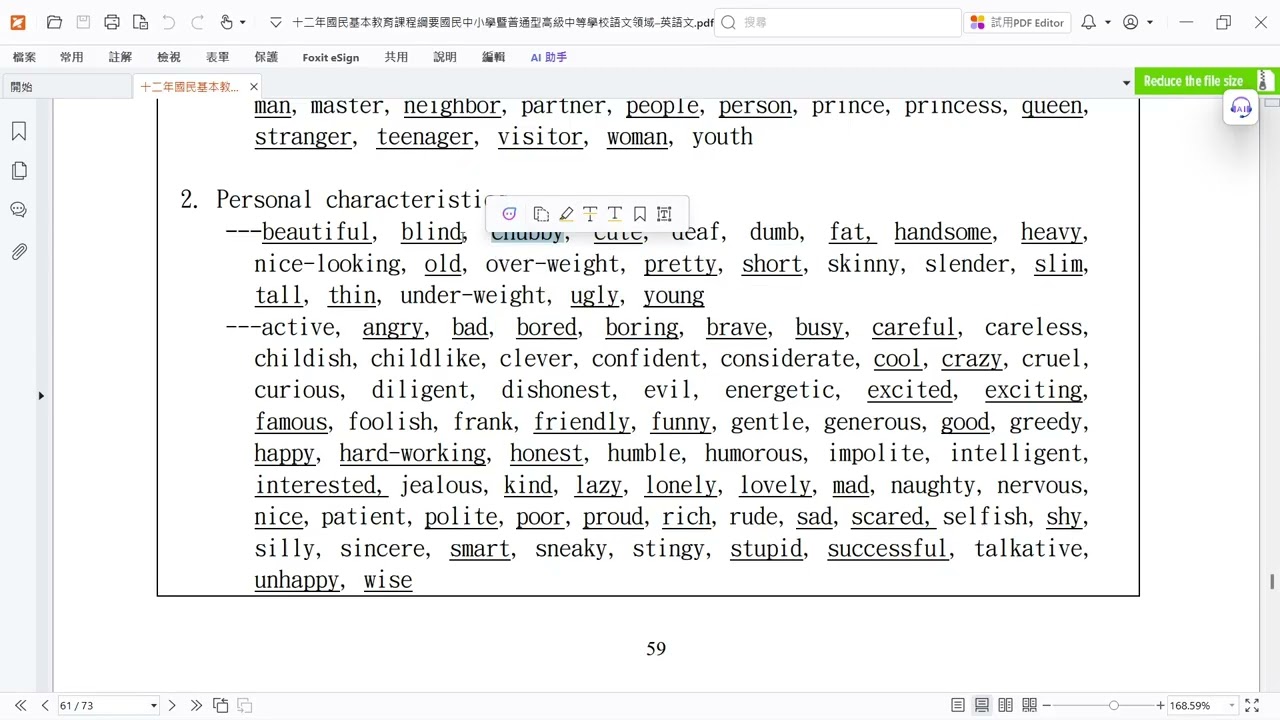Open the user account icon
The height and width of the screenshot is (720, 1280).
[1130, 22]
